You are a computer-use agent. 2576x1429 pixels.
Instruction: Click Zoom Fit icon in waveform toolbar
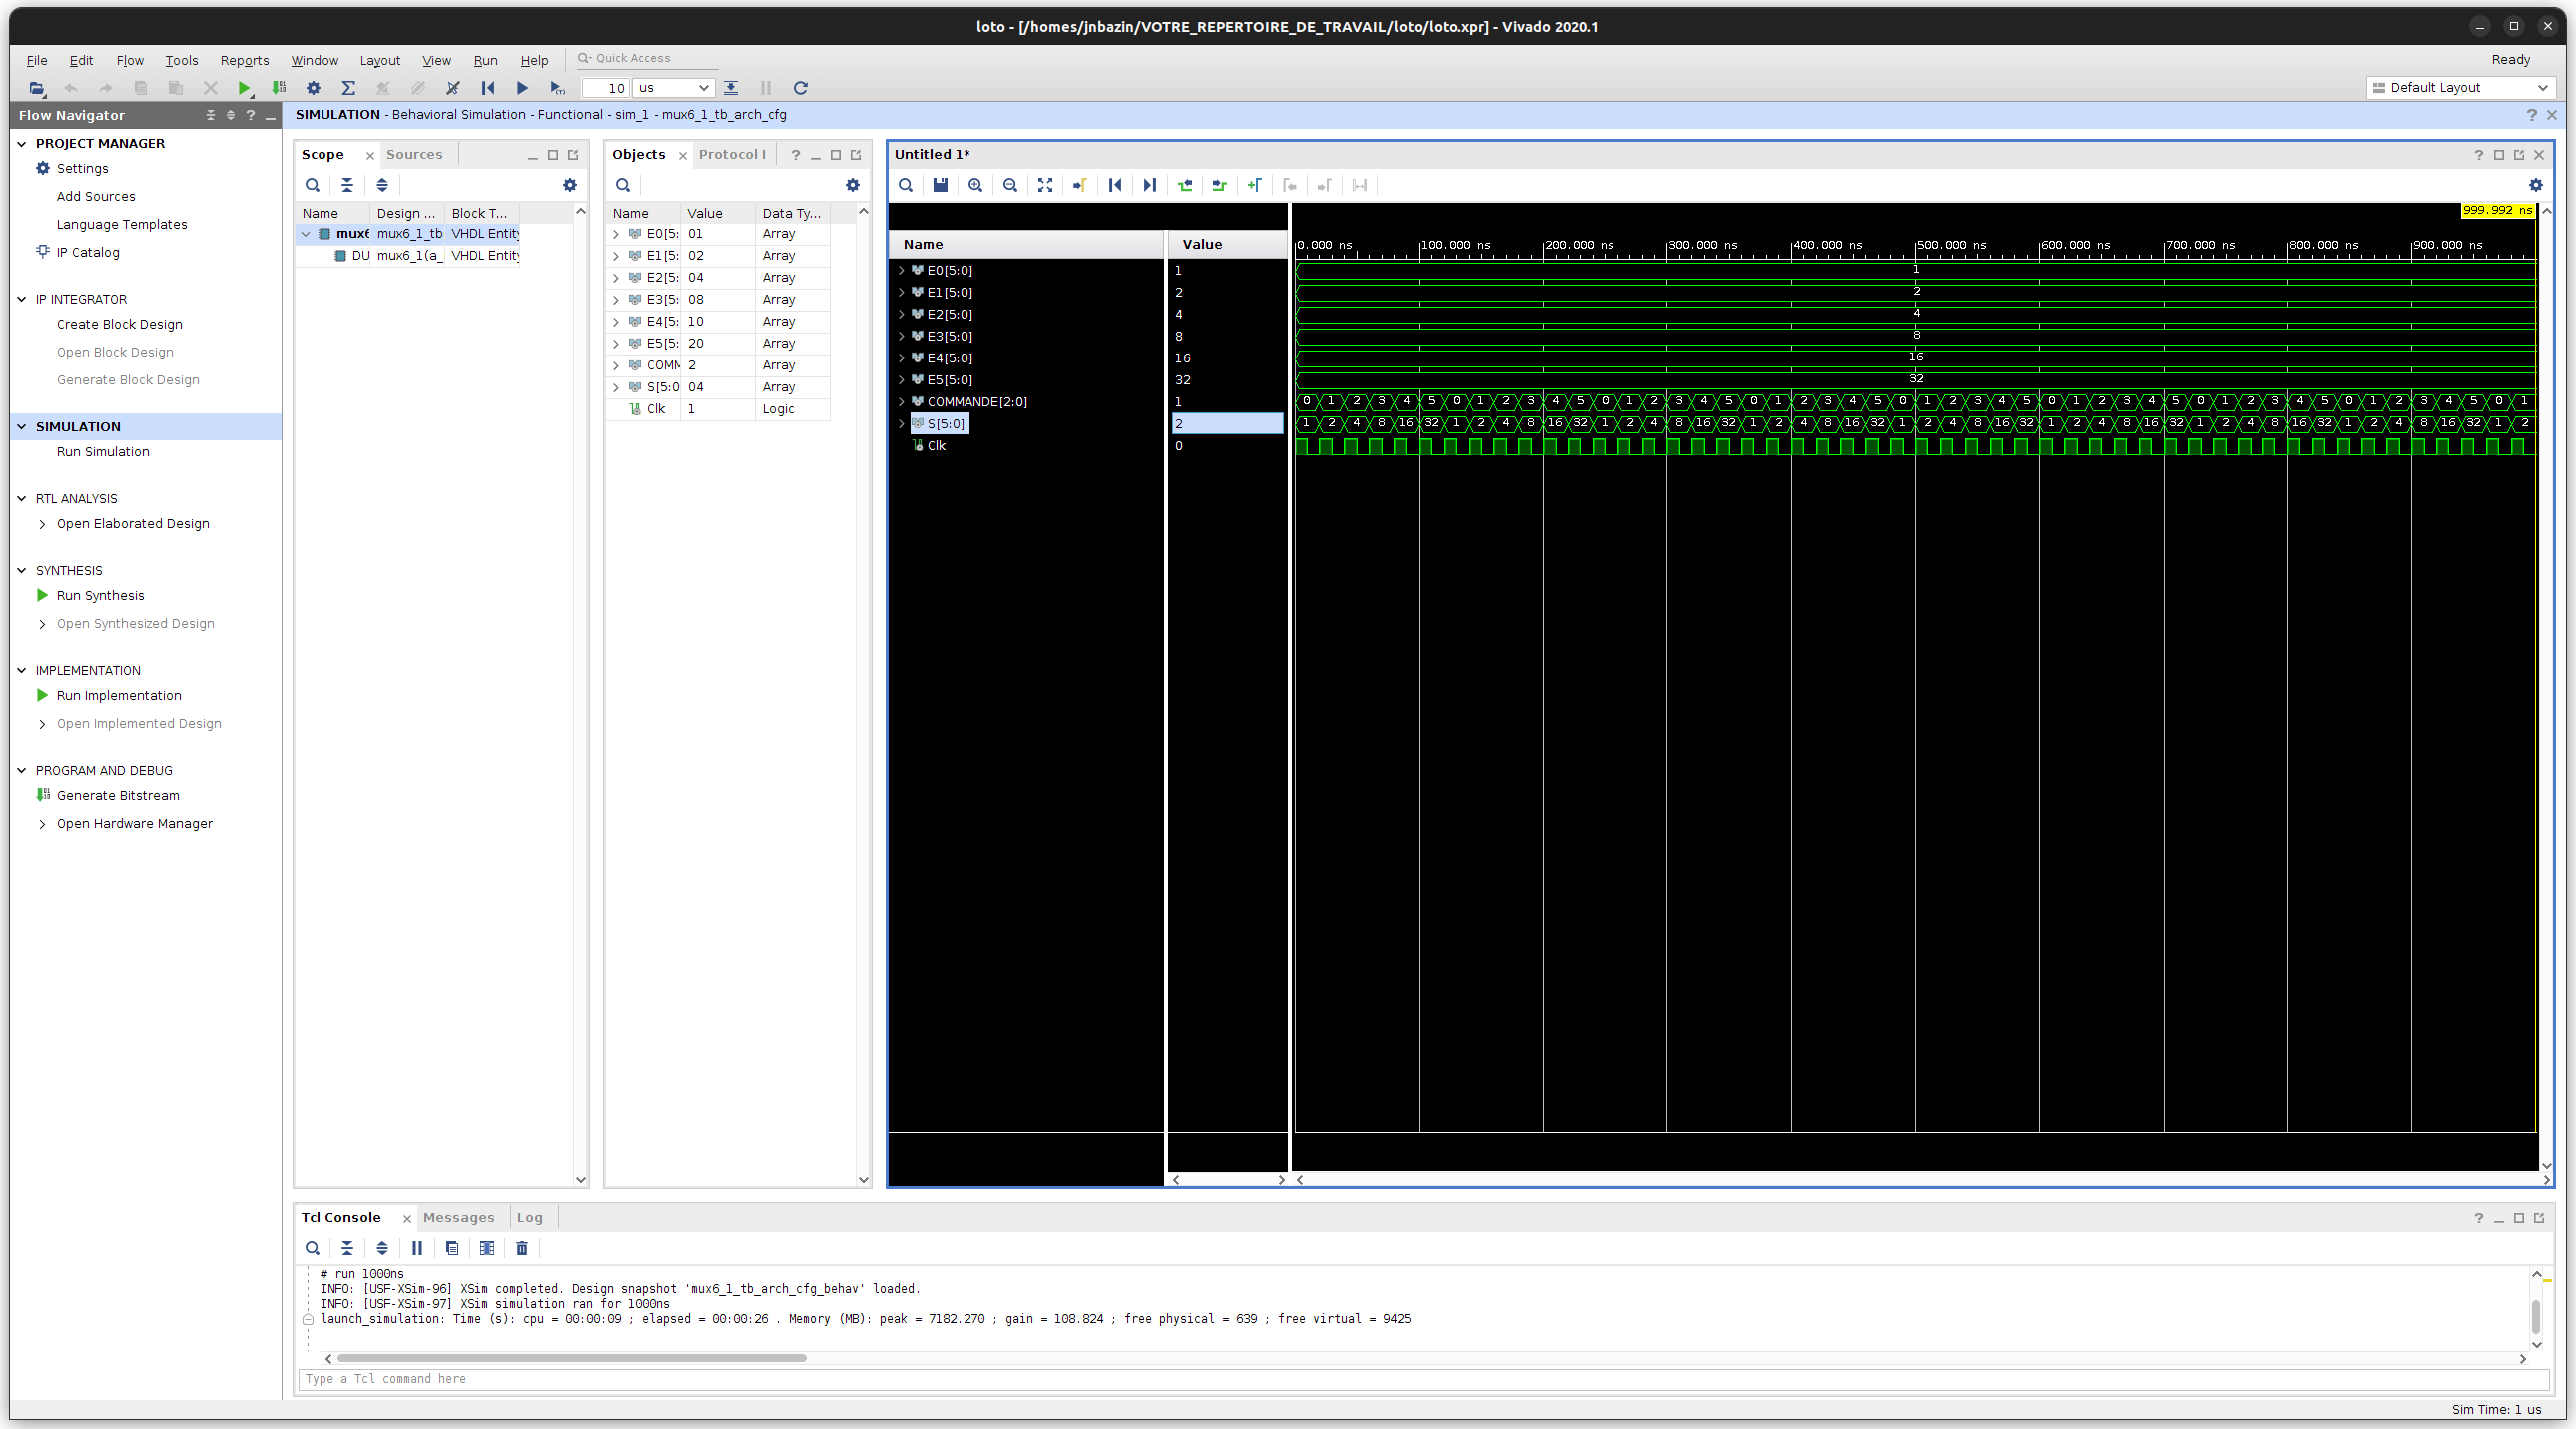point(1045,185)
